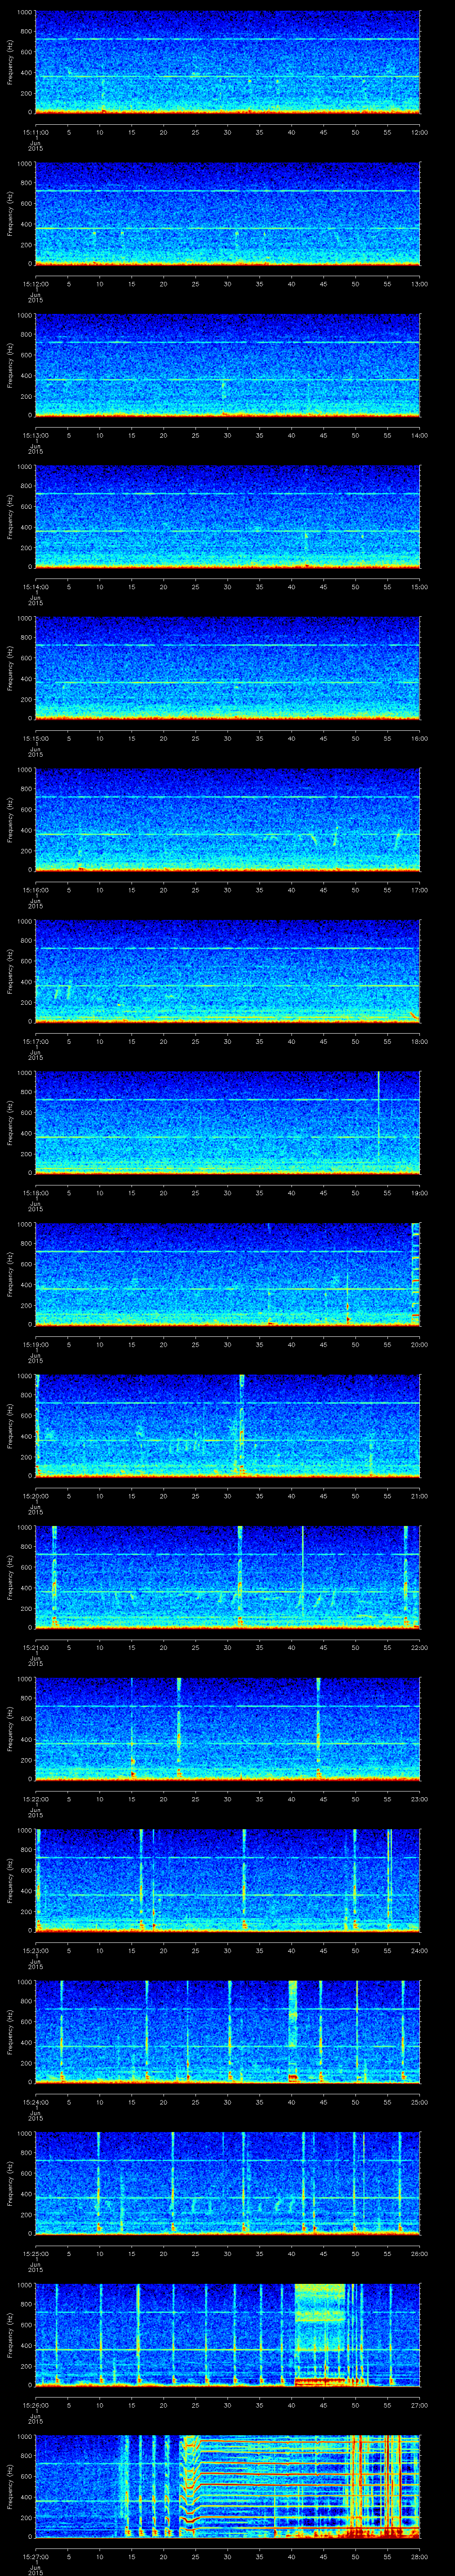Pick the spectrogram panel starting at 15:14:00
The image size is (455, 2576).
point(227,517)
